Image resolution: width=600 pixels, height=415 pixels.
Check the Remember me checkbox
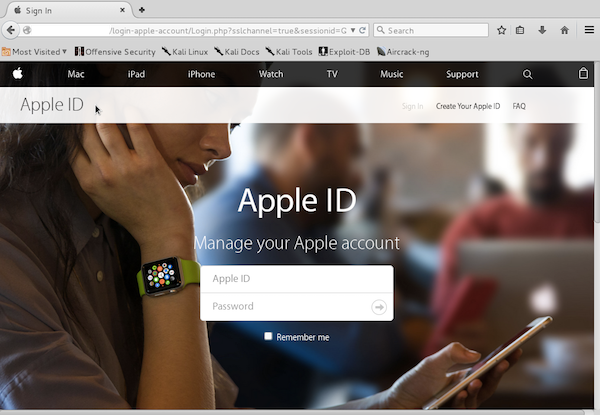268,336
